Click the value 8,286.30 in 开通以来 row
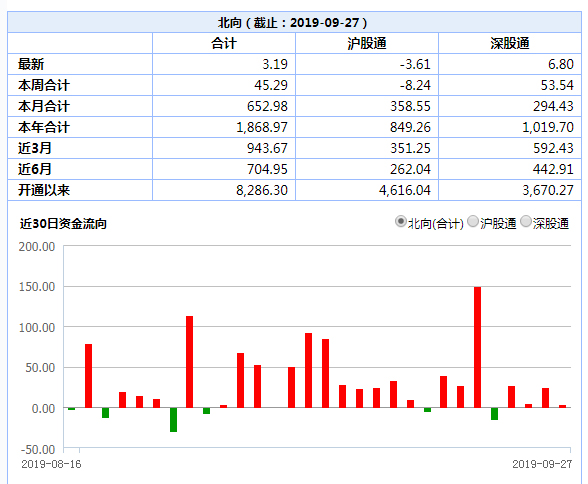This screenshot has width=588, height=484. click(262, 190)
